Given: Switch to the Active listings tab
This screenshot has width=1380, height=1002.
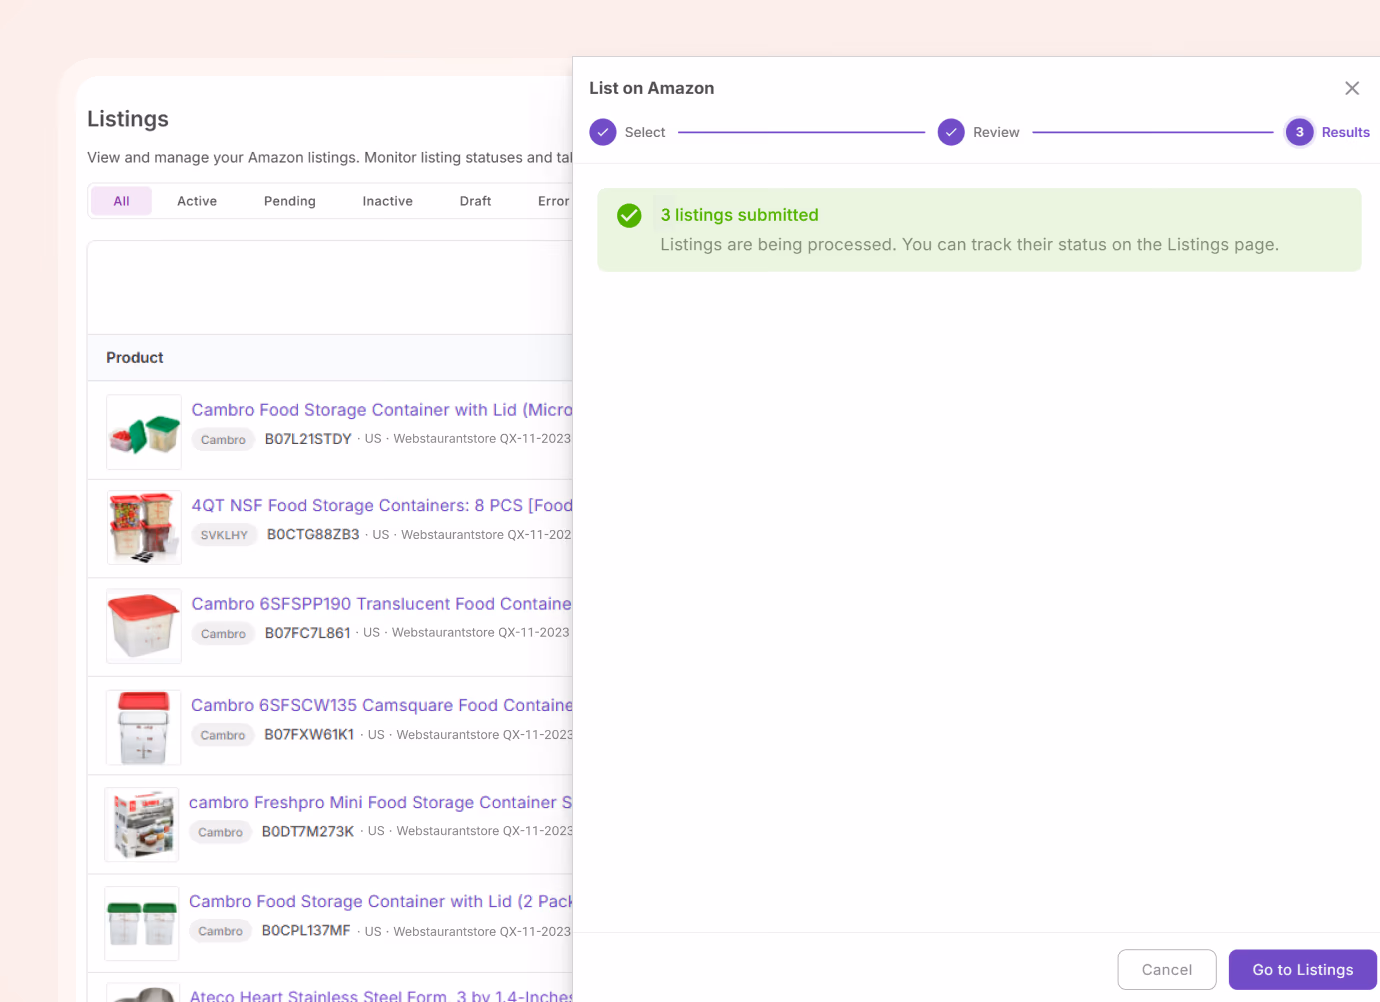Looking at the screenshot, I should pyautogui.click(x=197, y=201).
